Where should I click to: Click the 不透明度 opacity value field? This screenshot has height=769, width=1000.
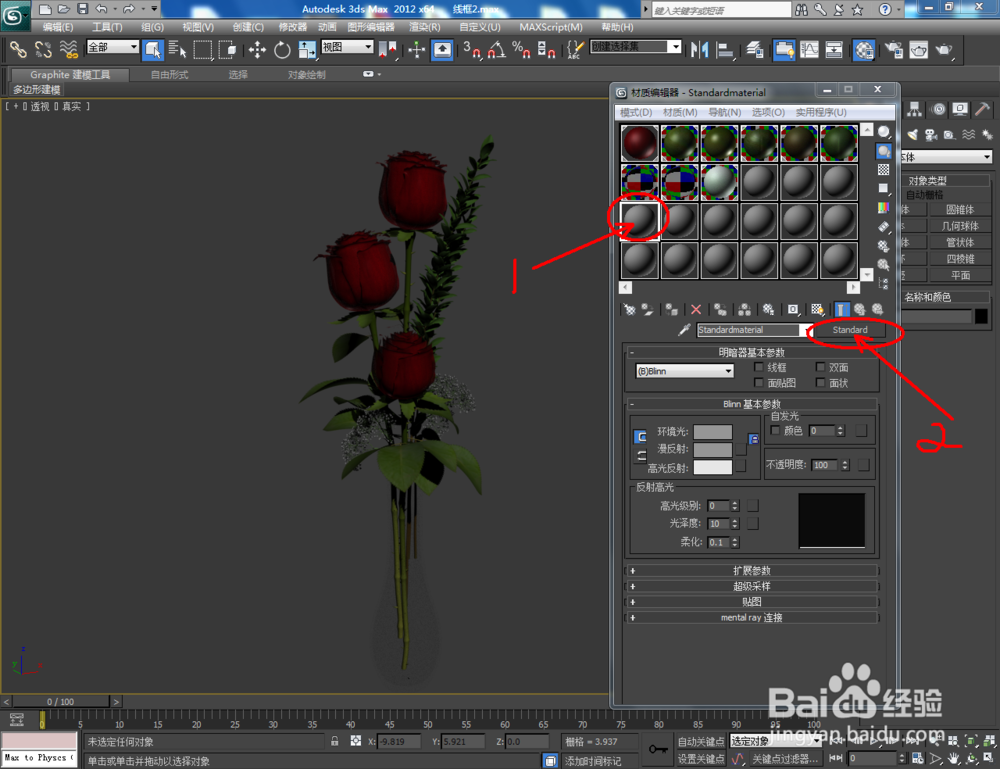point(825,465)
